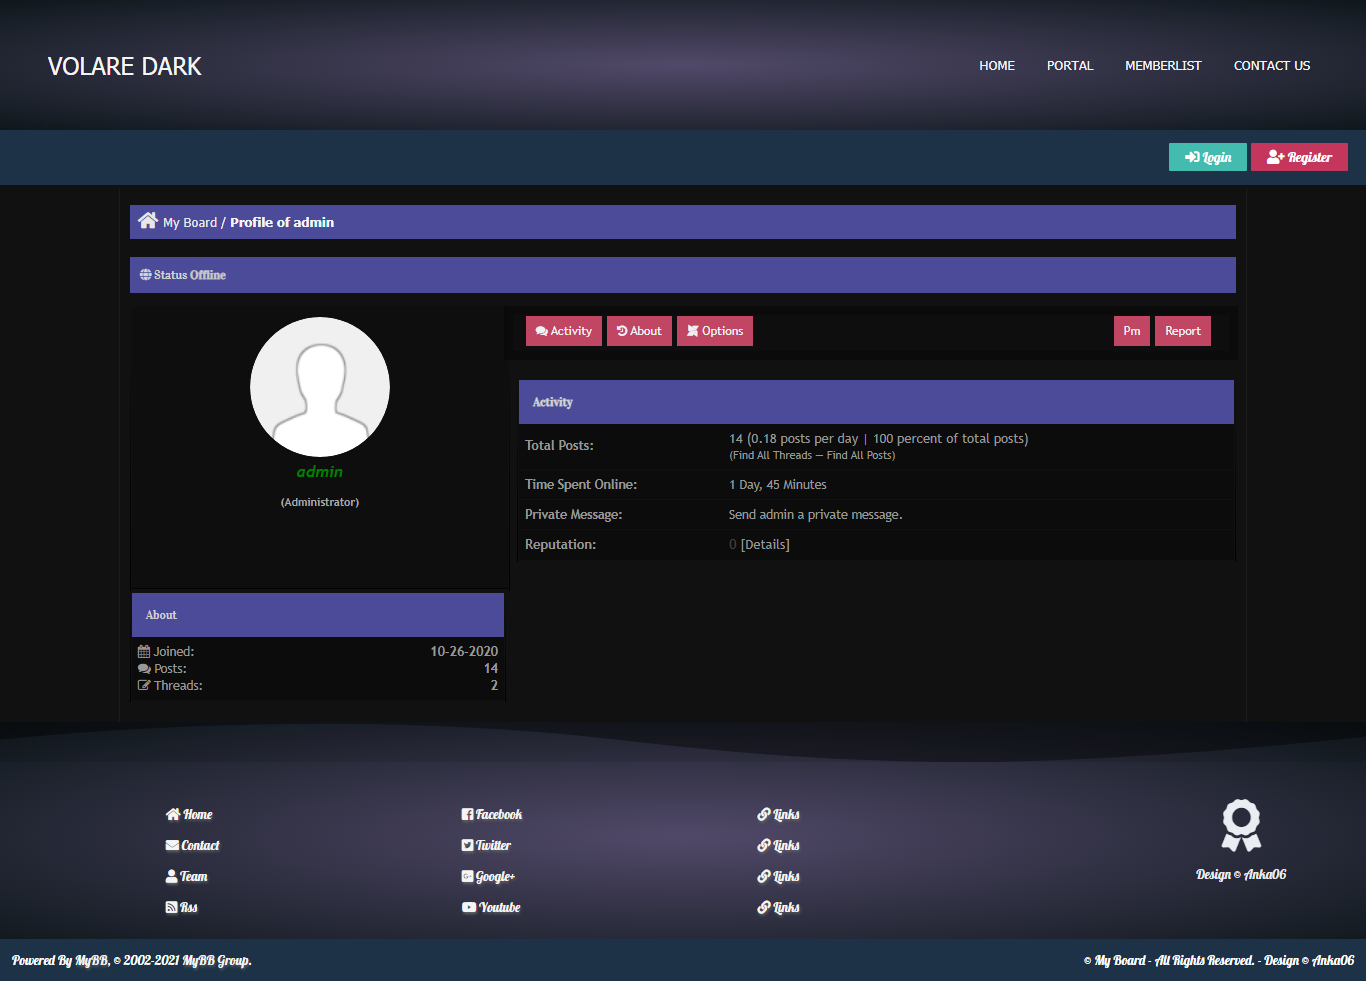1366x981 pixels.
Task: Open the reputation Details link
Action: coord(765,545)
